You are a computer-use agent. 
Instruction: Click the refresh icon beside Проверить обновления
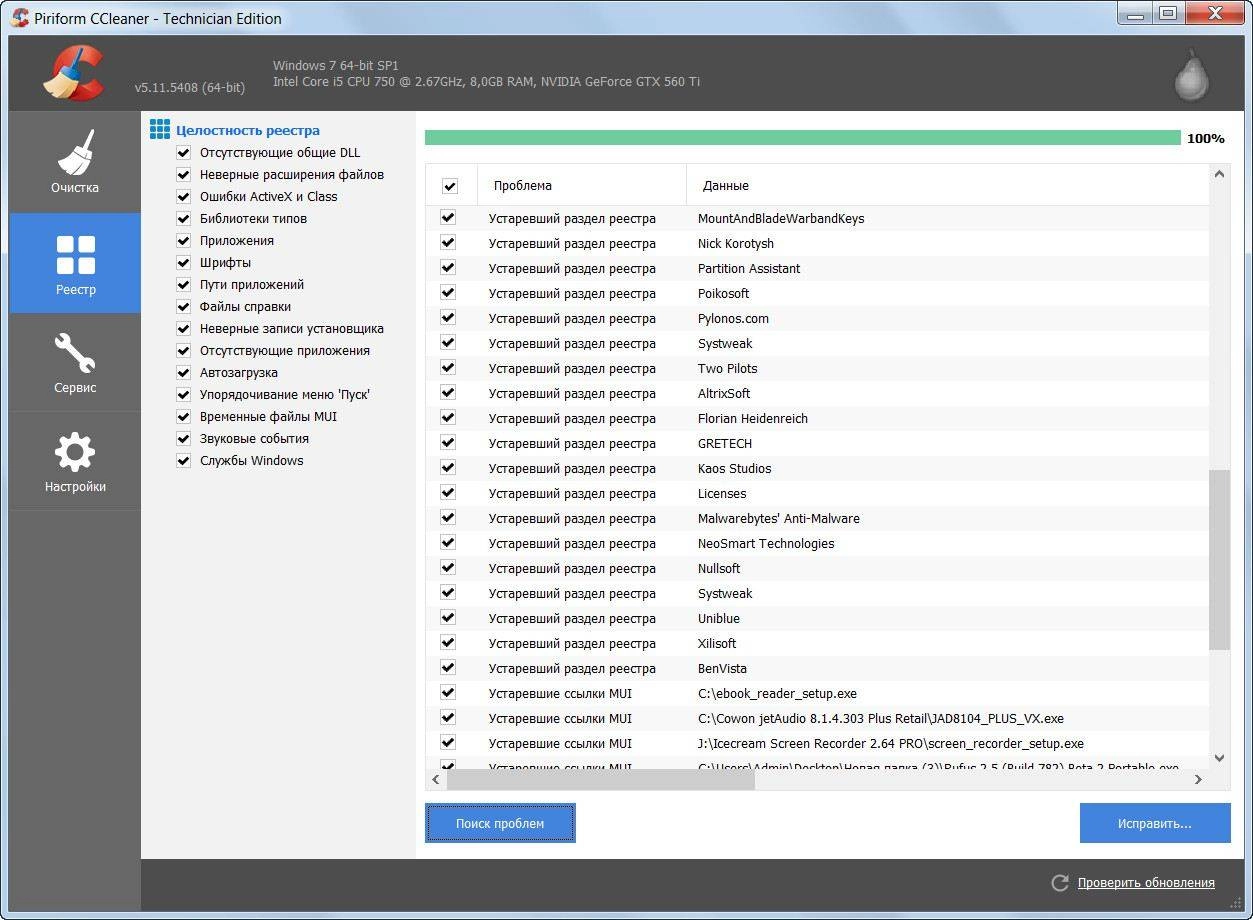pos(1060,883)
